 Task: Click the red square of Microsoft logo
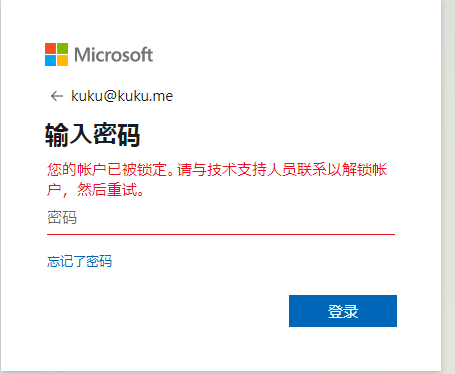(51, 48)
